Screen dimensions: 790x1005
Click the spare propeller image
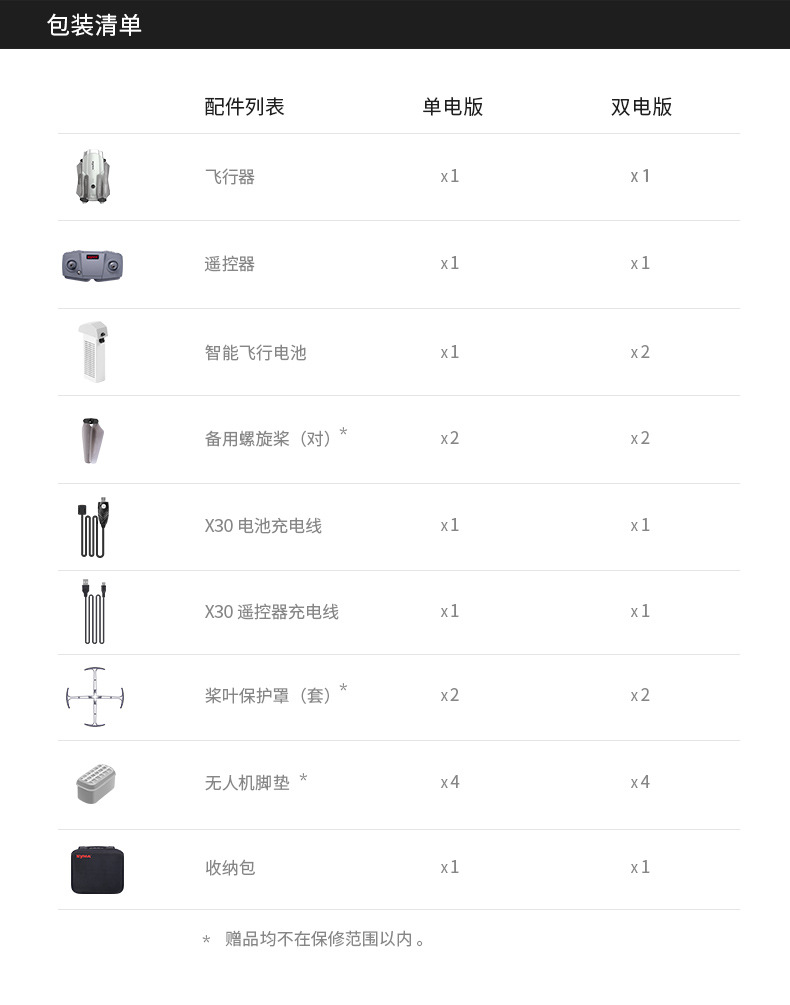93,439
